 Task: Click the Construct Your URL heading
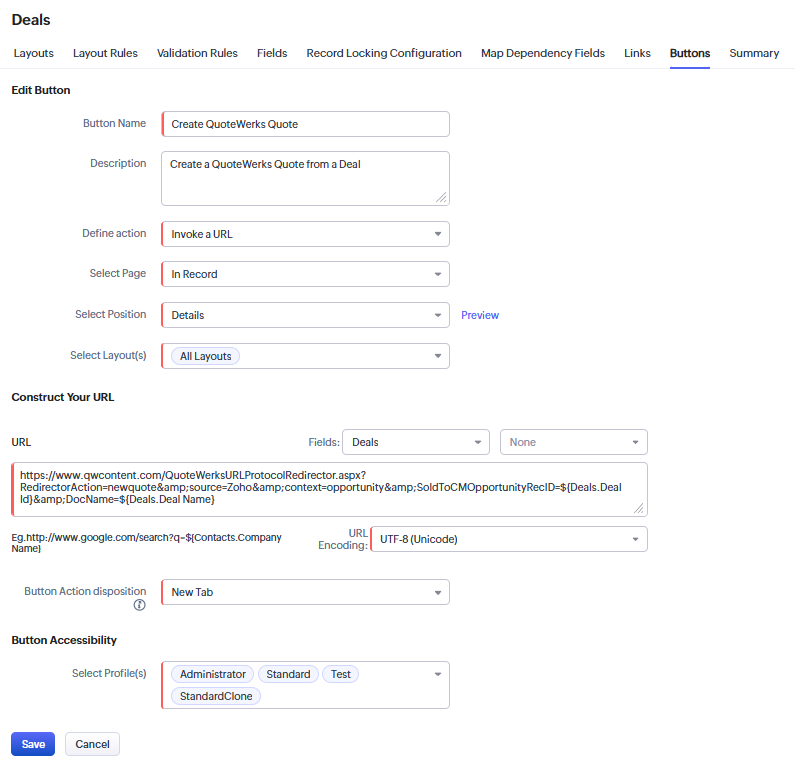click(63, 397)
